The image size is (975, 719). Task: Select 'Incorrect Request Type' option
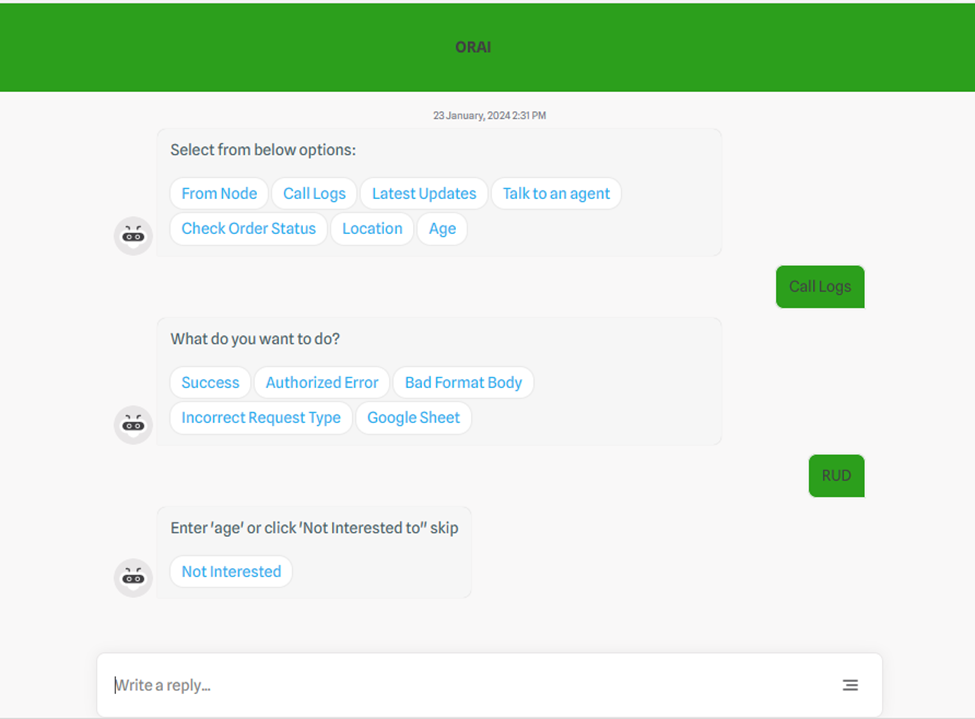261,418
